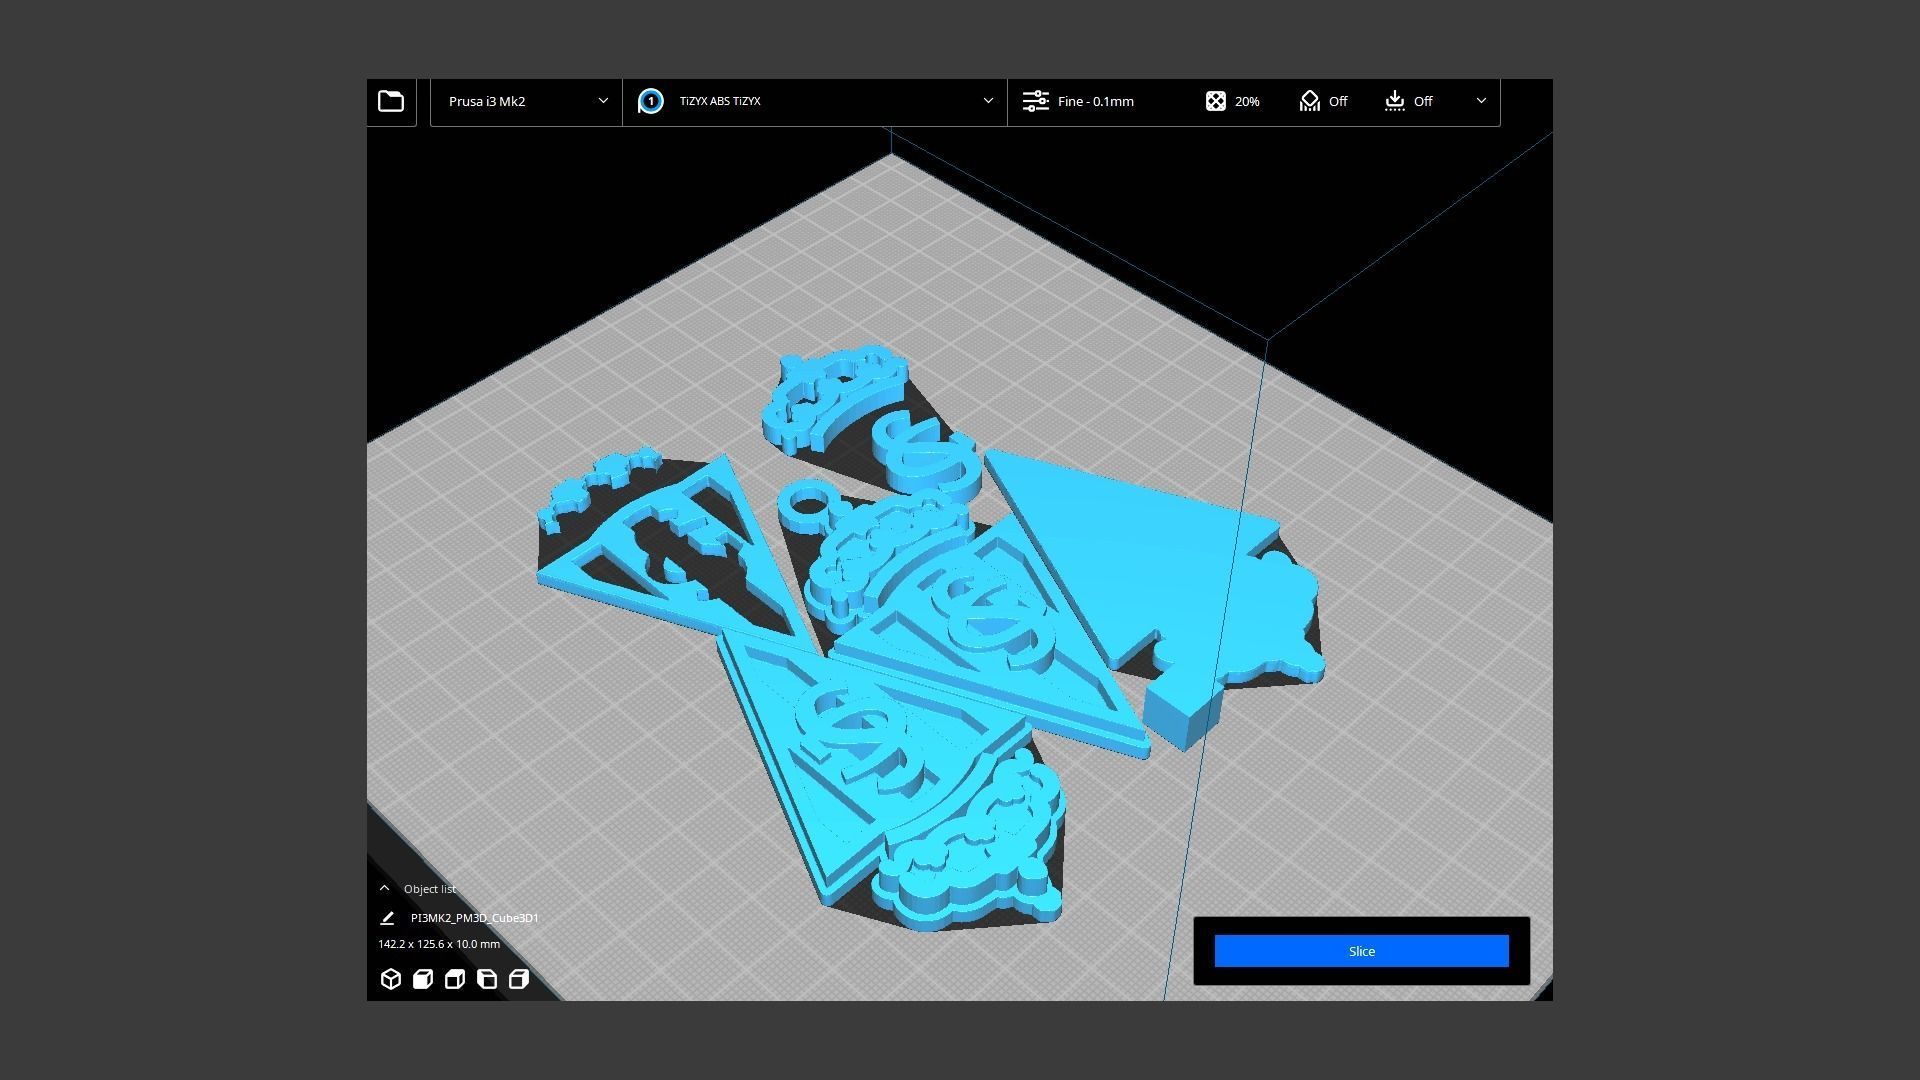Image resolution: width=1920 pixels, height=1080 pixels.
Task: Click the support Off icon
Action: (x=1309, y=101)
